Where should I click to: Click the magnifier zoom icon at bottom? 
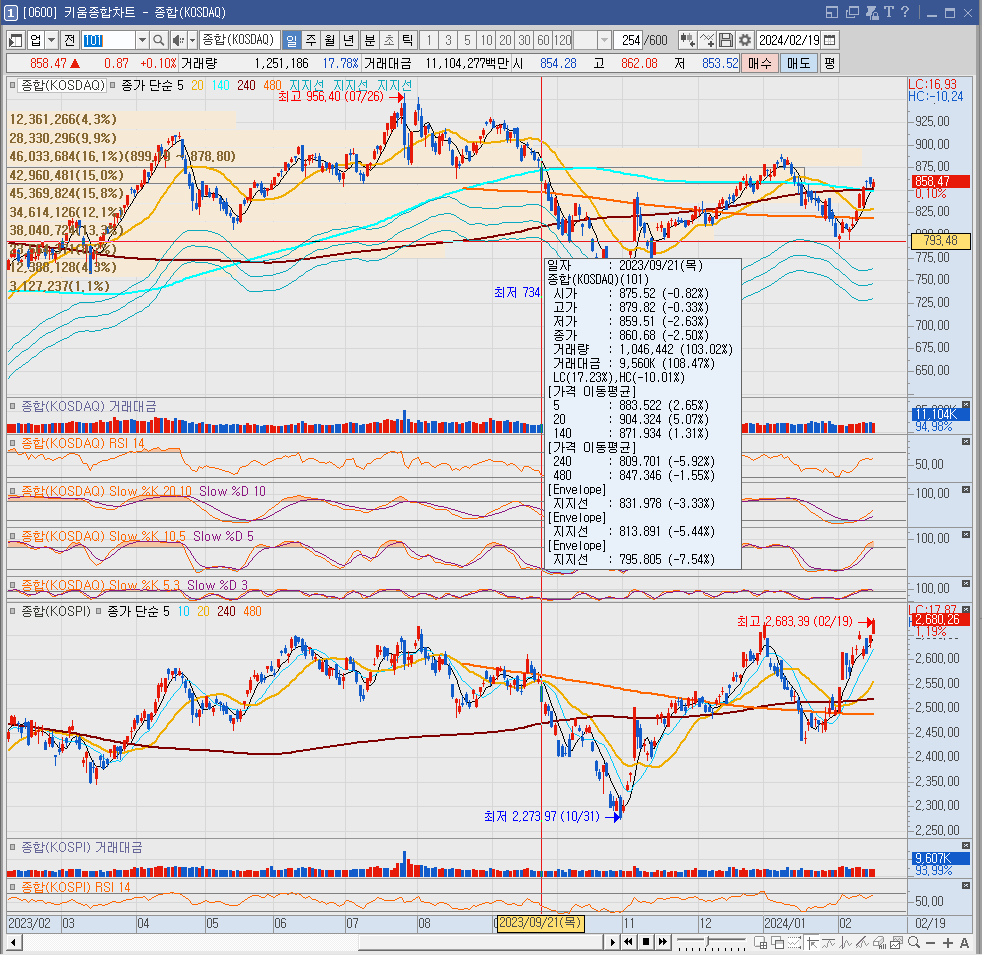(914, 942)
